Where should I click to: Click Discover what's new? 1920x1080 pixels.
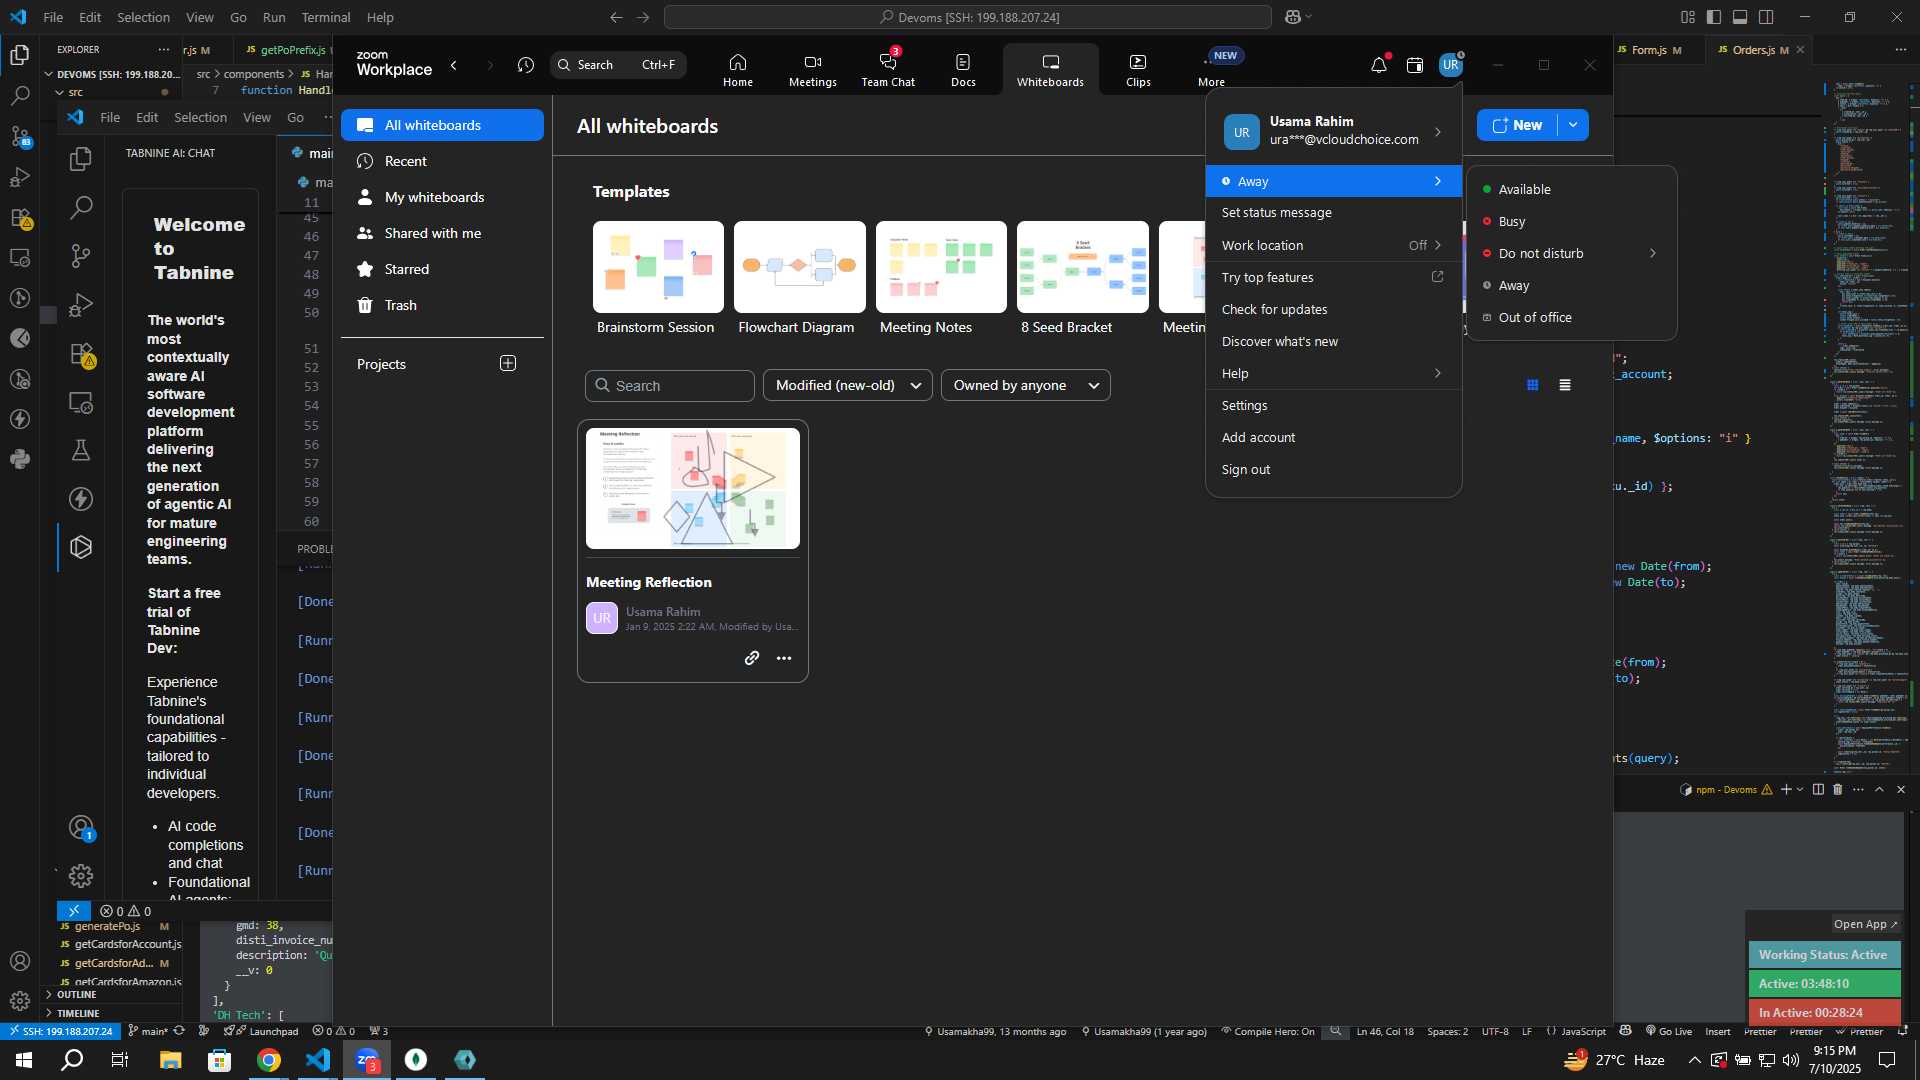pyautogui.click(x=1334, y=341)
